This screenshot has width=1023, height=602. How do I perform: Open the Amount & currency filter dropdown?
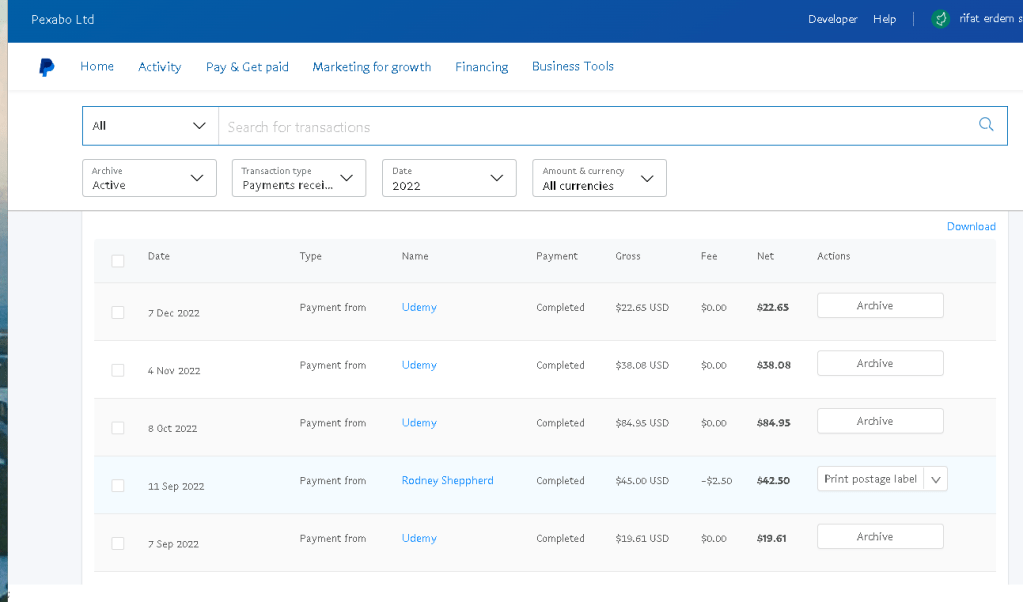[x=599, y=178]
